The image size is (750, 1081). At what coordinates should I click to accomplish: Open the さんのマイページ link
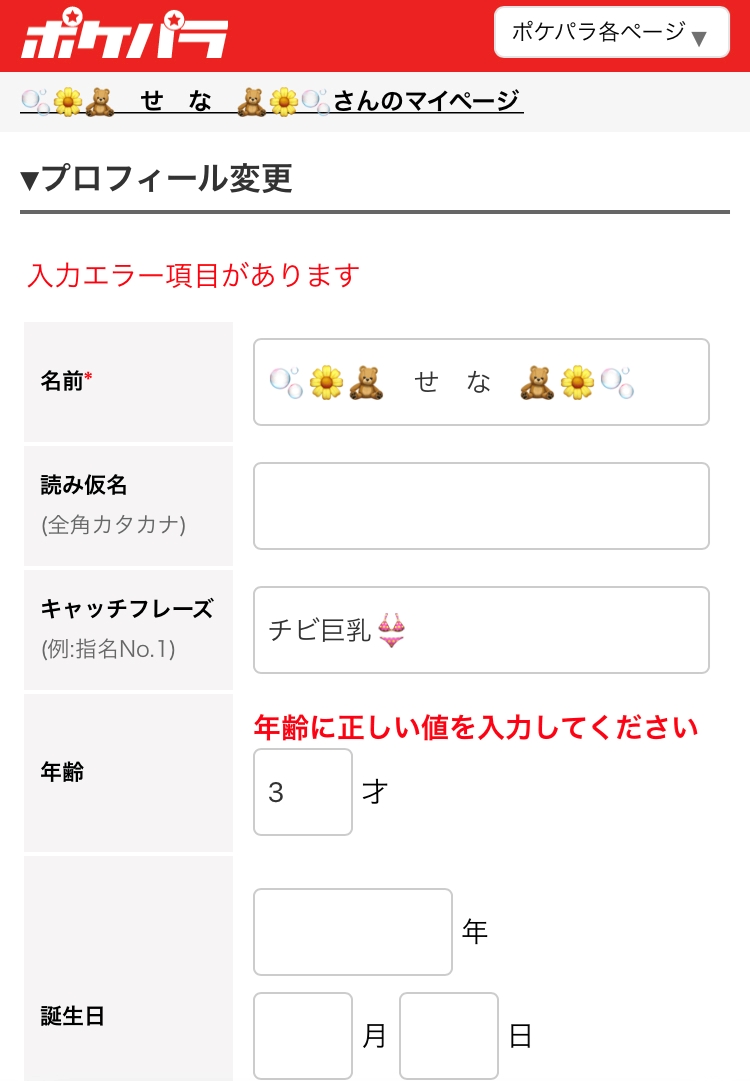click(x=427, y=101)
